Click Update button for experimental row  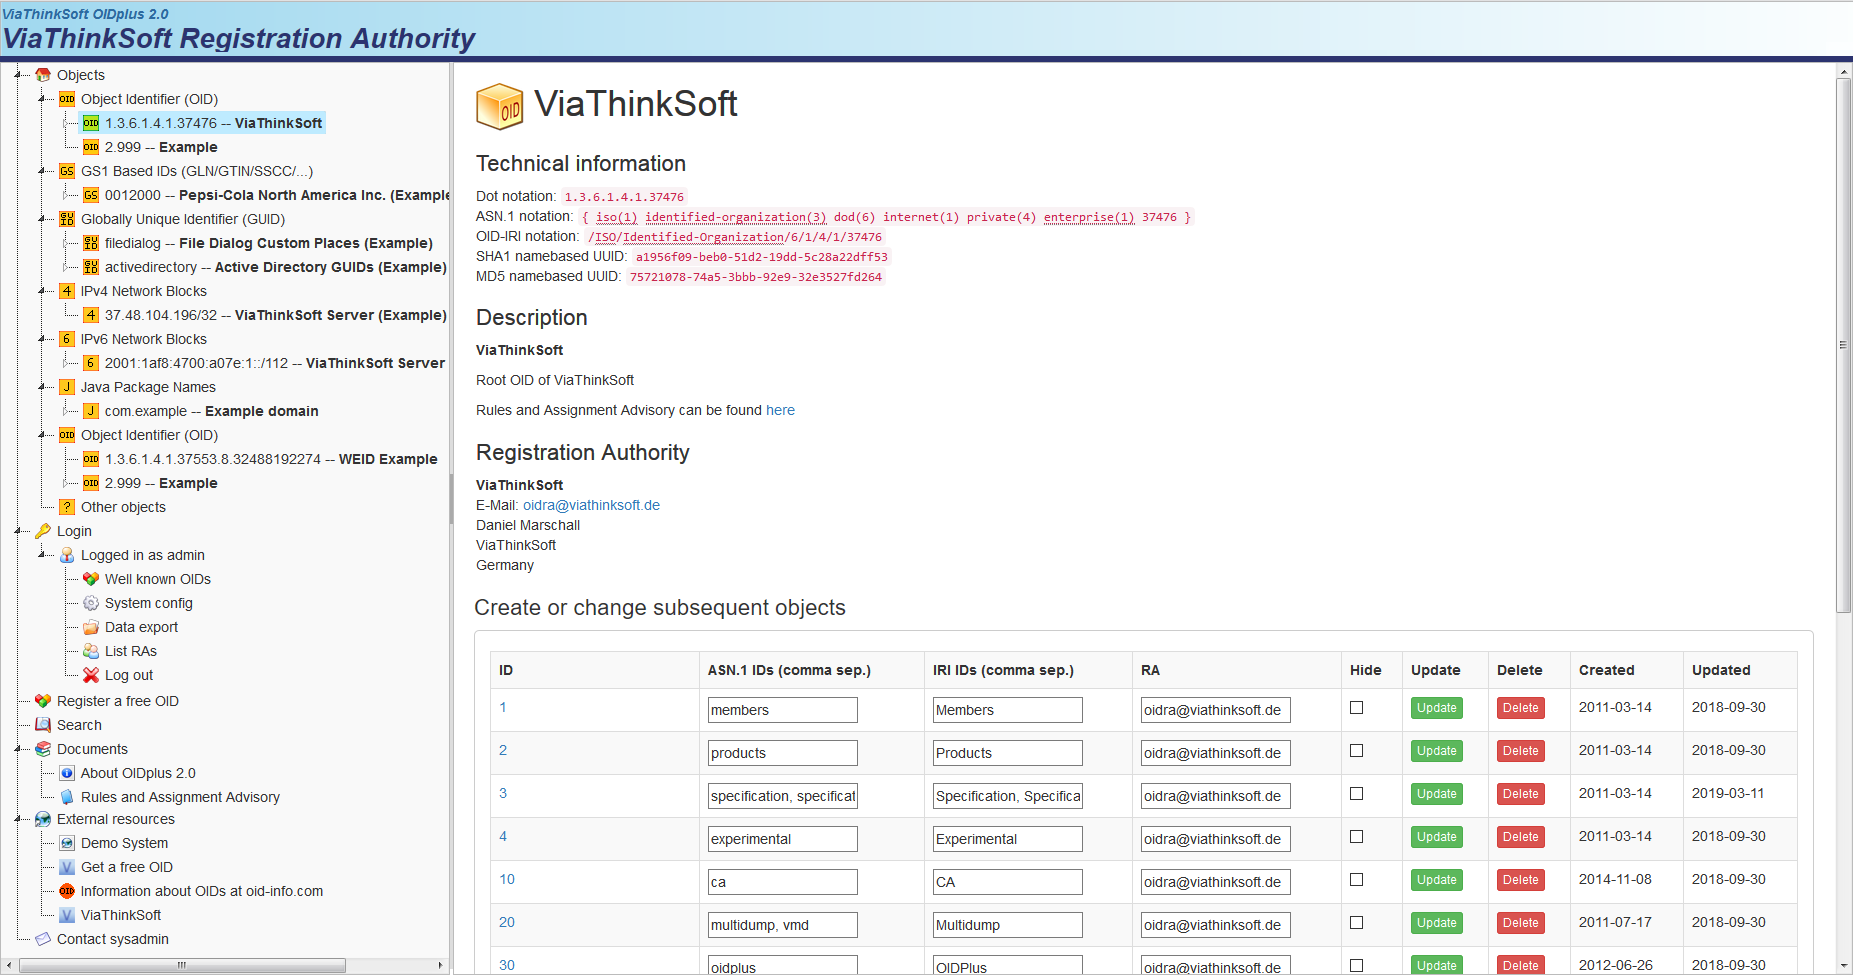coord(1437,837)
